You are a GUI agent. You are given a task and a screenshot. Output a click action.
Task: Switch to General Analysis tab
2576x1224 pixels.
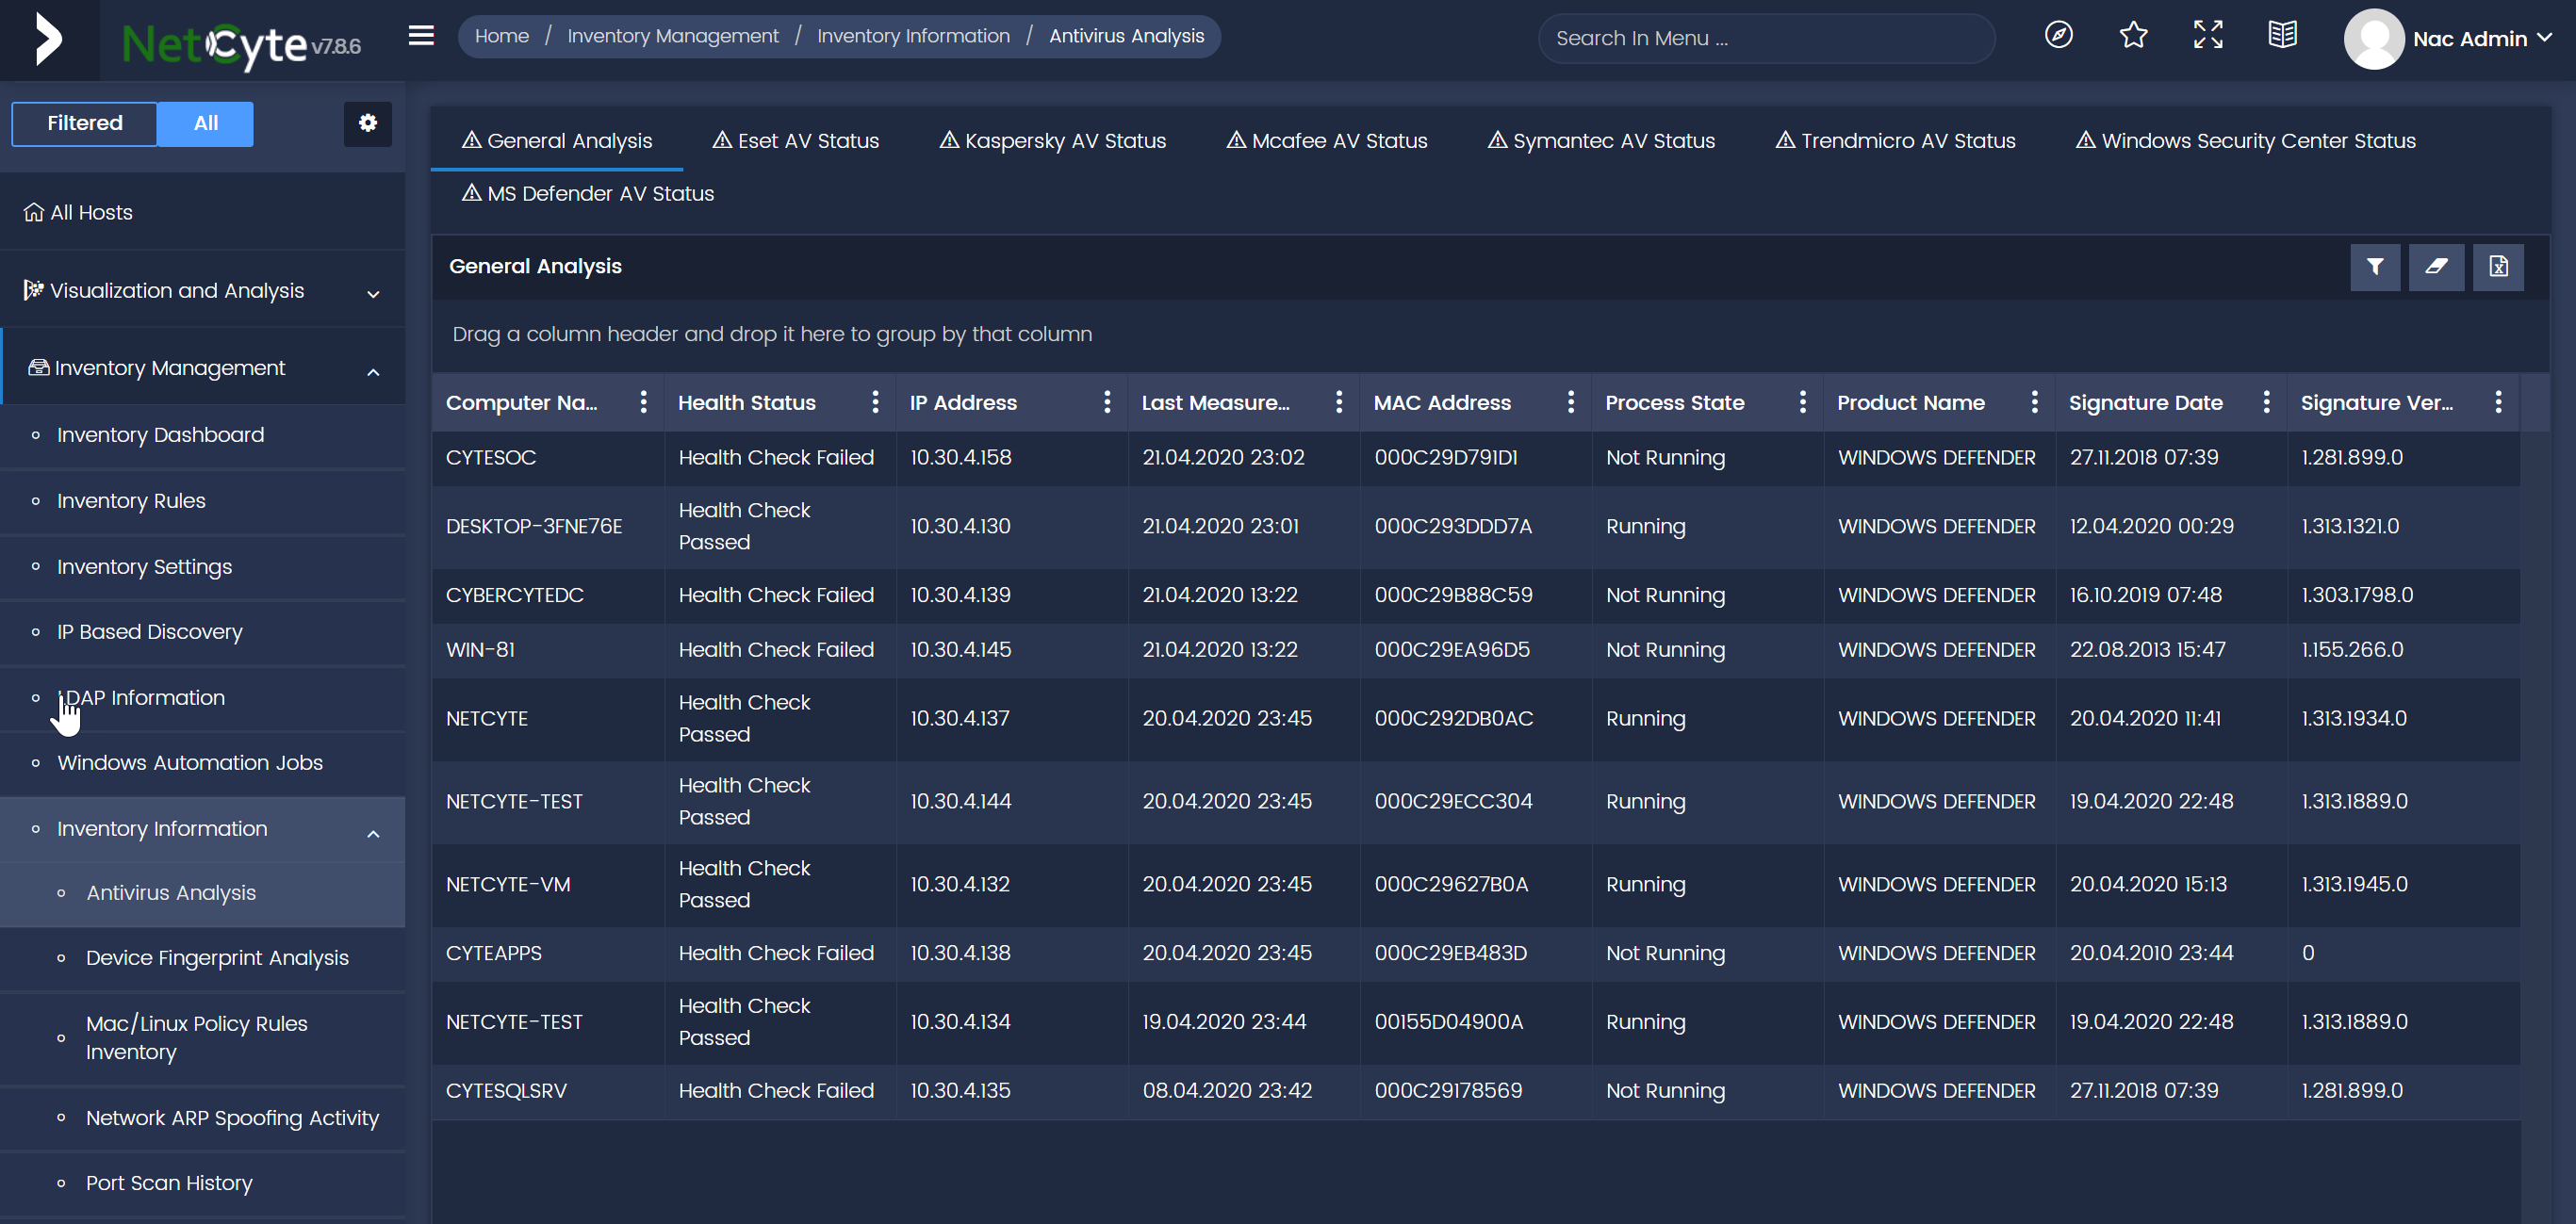point(557,141)
